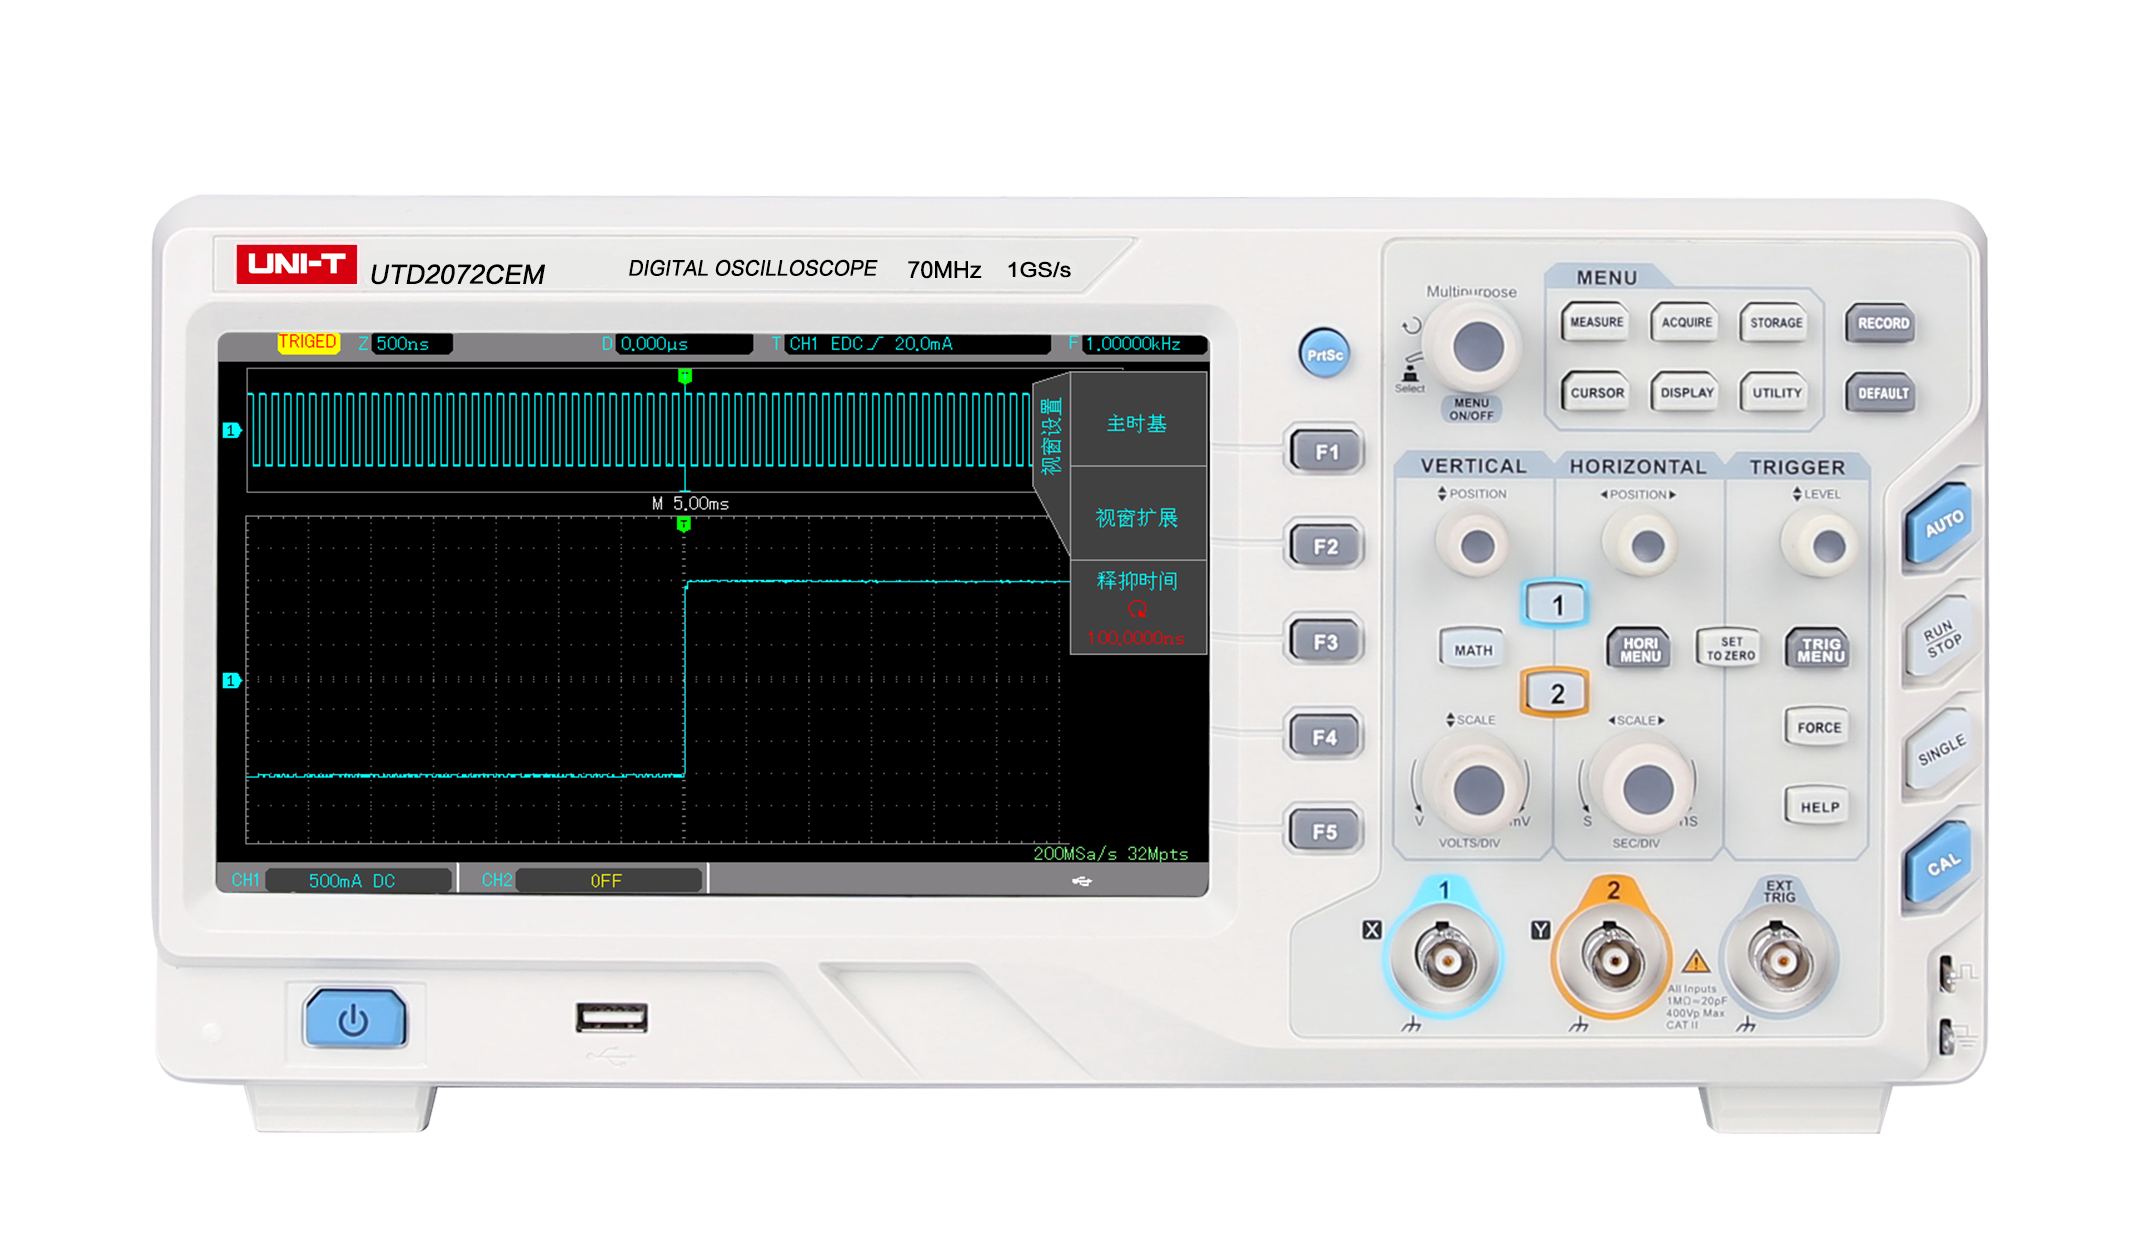This screenshot has height=1236, width=2136.
Task: Toggle the power button
Action: point(355,1019)
